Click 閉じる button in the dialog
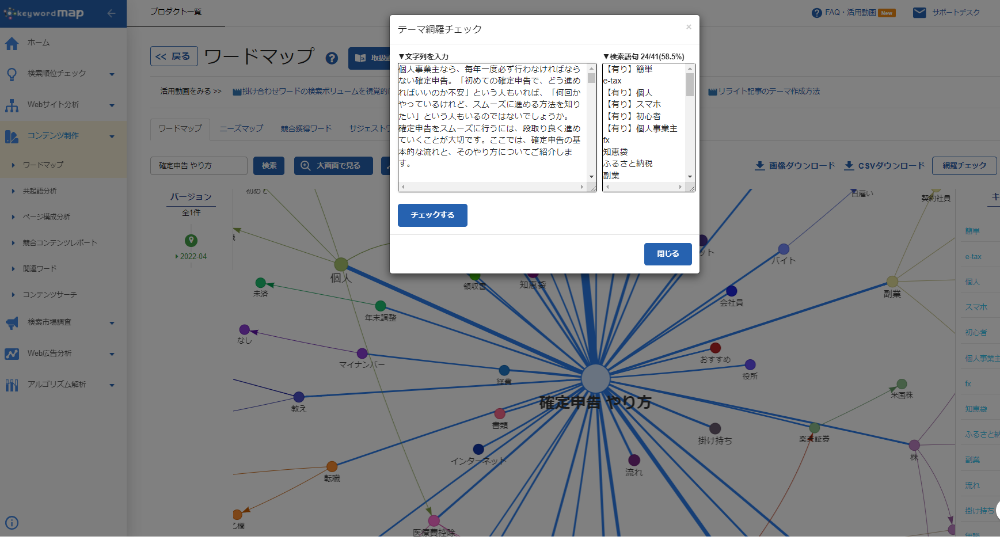Viewport: 1000px width, 537px height. coord(668,254)
